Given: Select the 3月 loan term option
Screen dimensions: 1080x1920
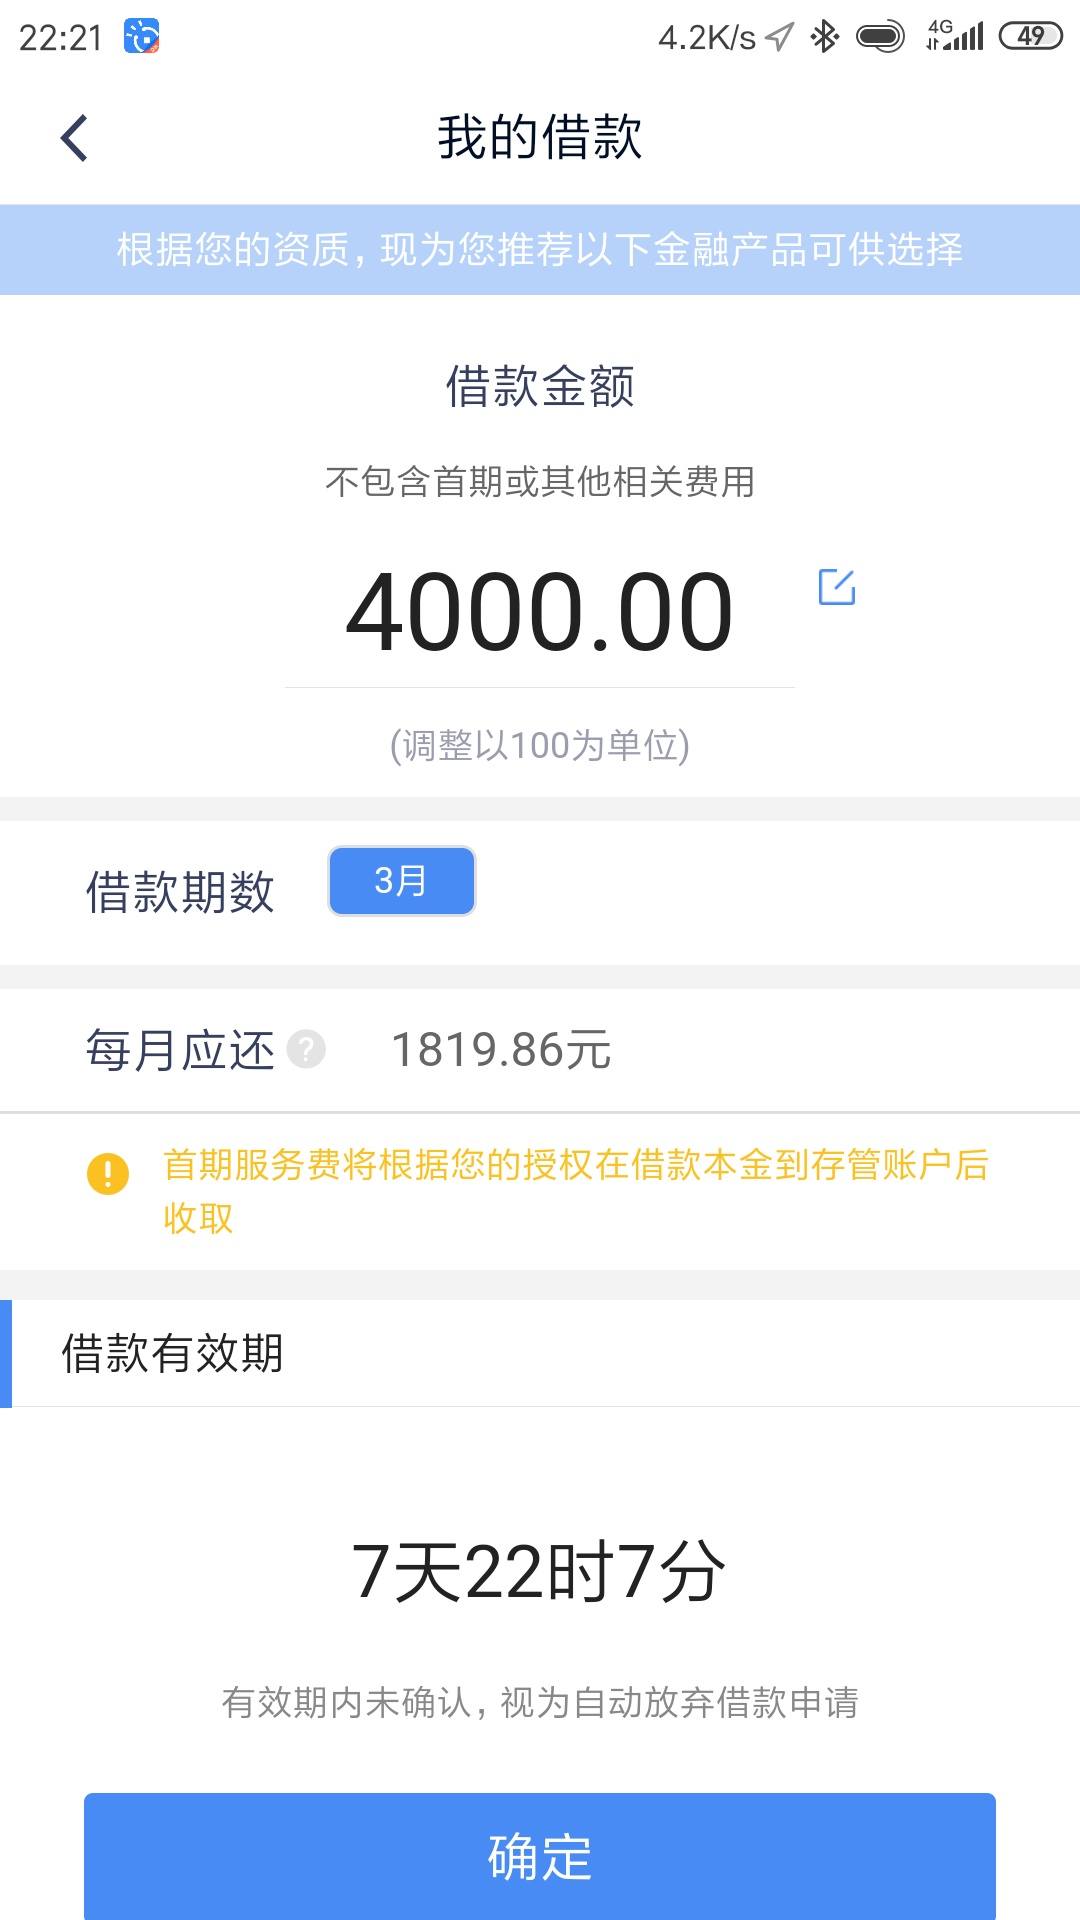Looking at the screenshot, I should (x=402, y=881).
